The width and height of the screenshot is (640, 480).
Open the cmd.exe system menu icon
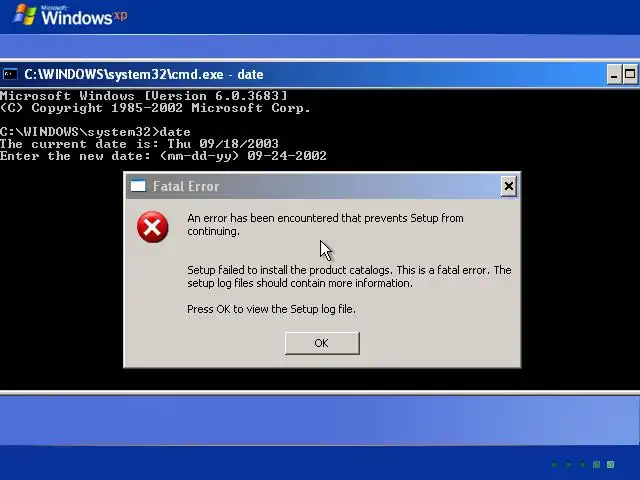click(x=10, y=74)
